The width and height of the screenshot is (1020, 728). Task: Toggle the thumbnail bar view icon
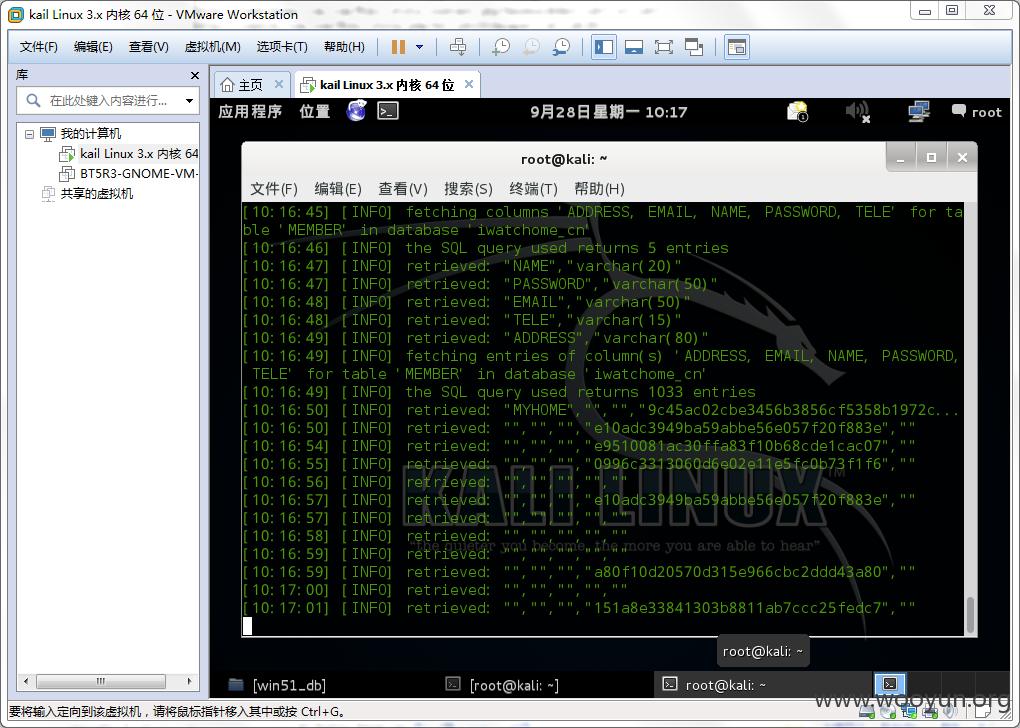point(634,47)
